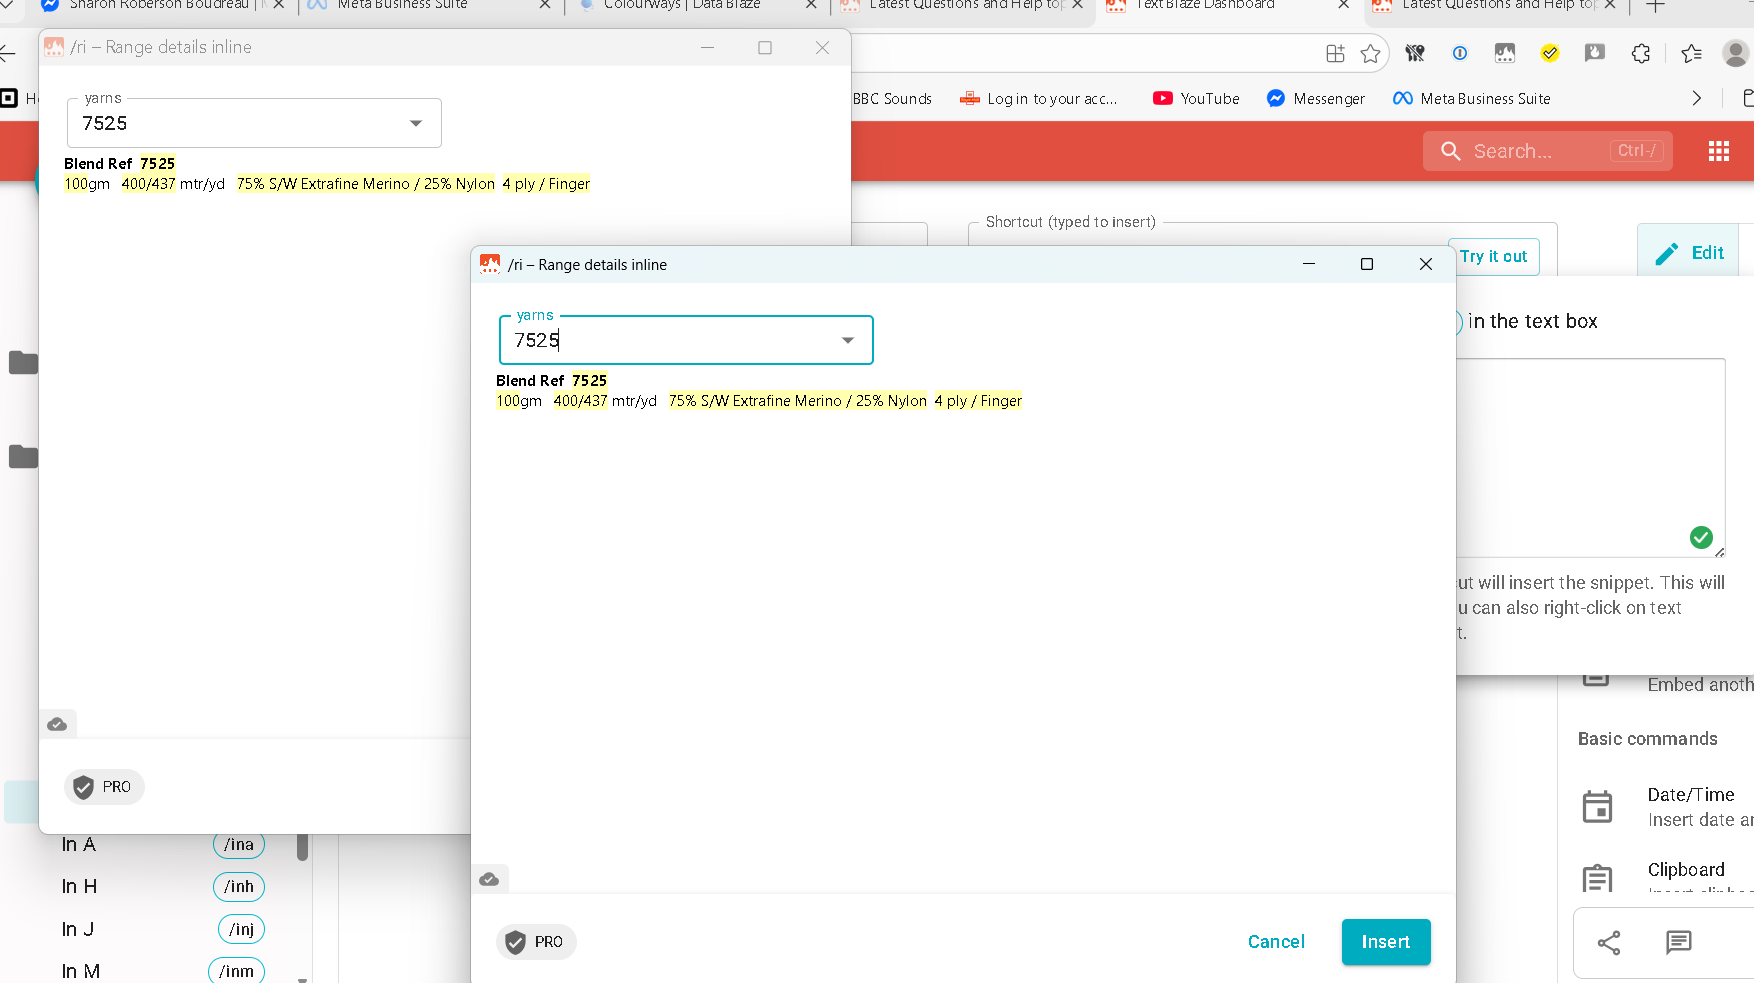Open the apps grid icon
1754x983 pixels.
[1718, 151]
